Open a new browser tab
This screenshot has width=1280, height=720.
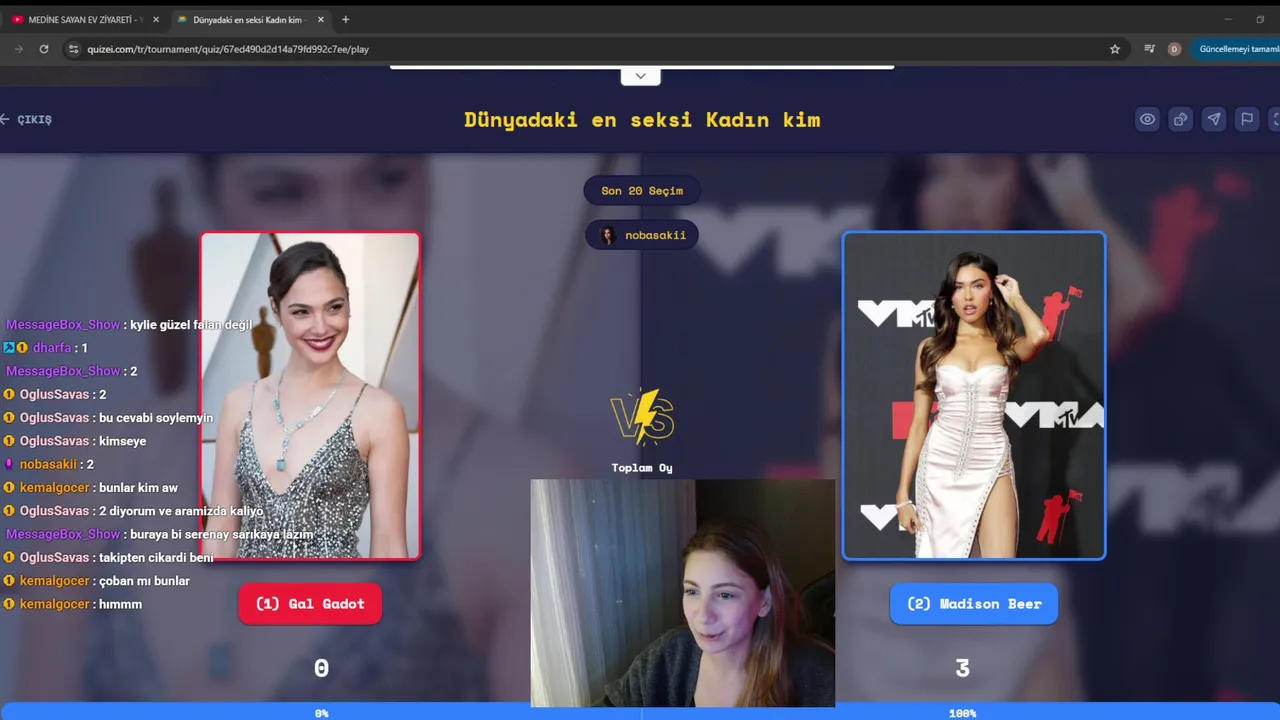pyautogui.click(x=345, y=19)
